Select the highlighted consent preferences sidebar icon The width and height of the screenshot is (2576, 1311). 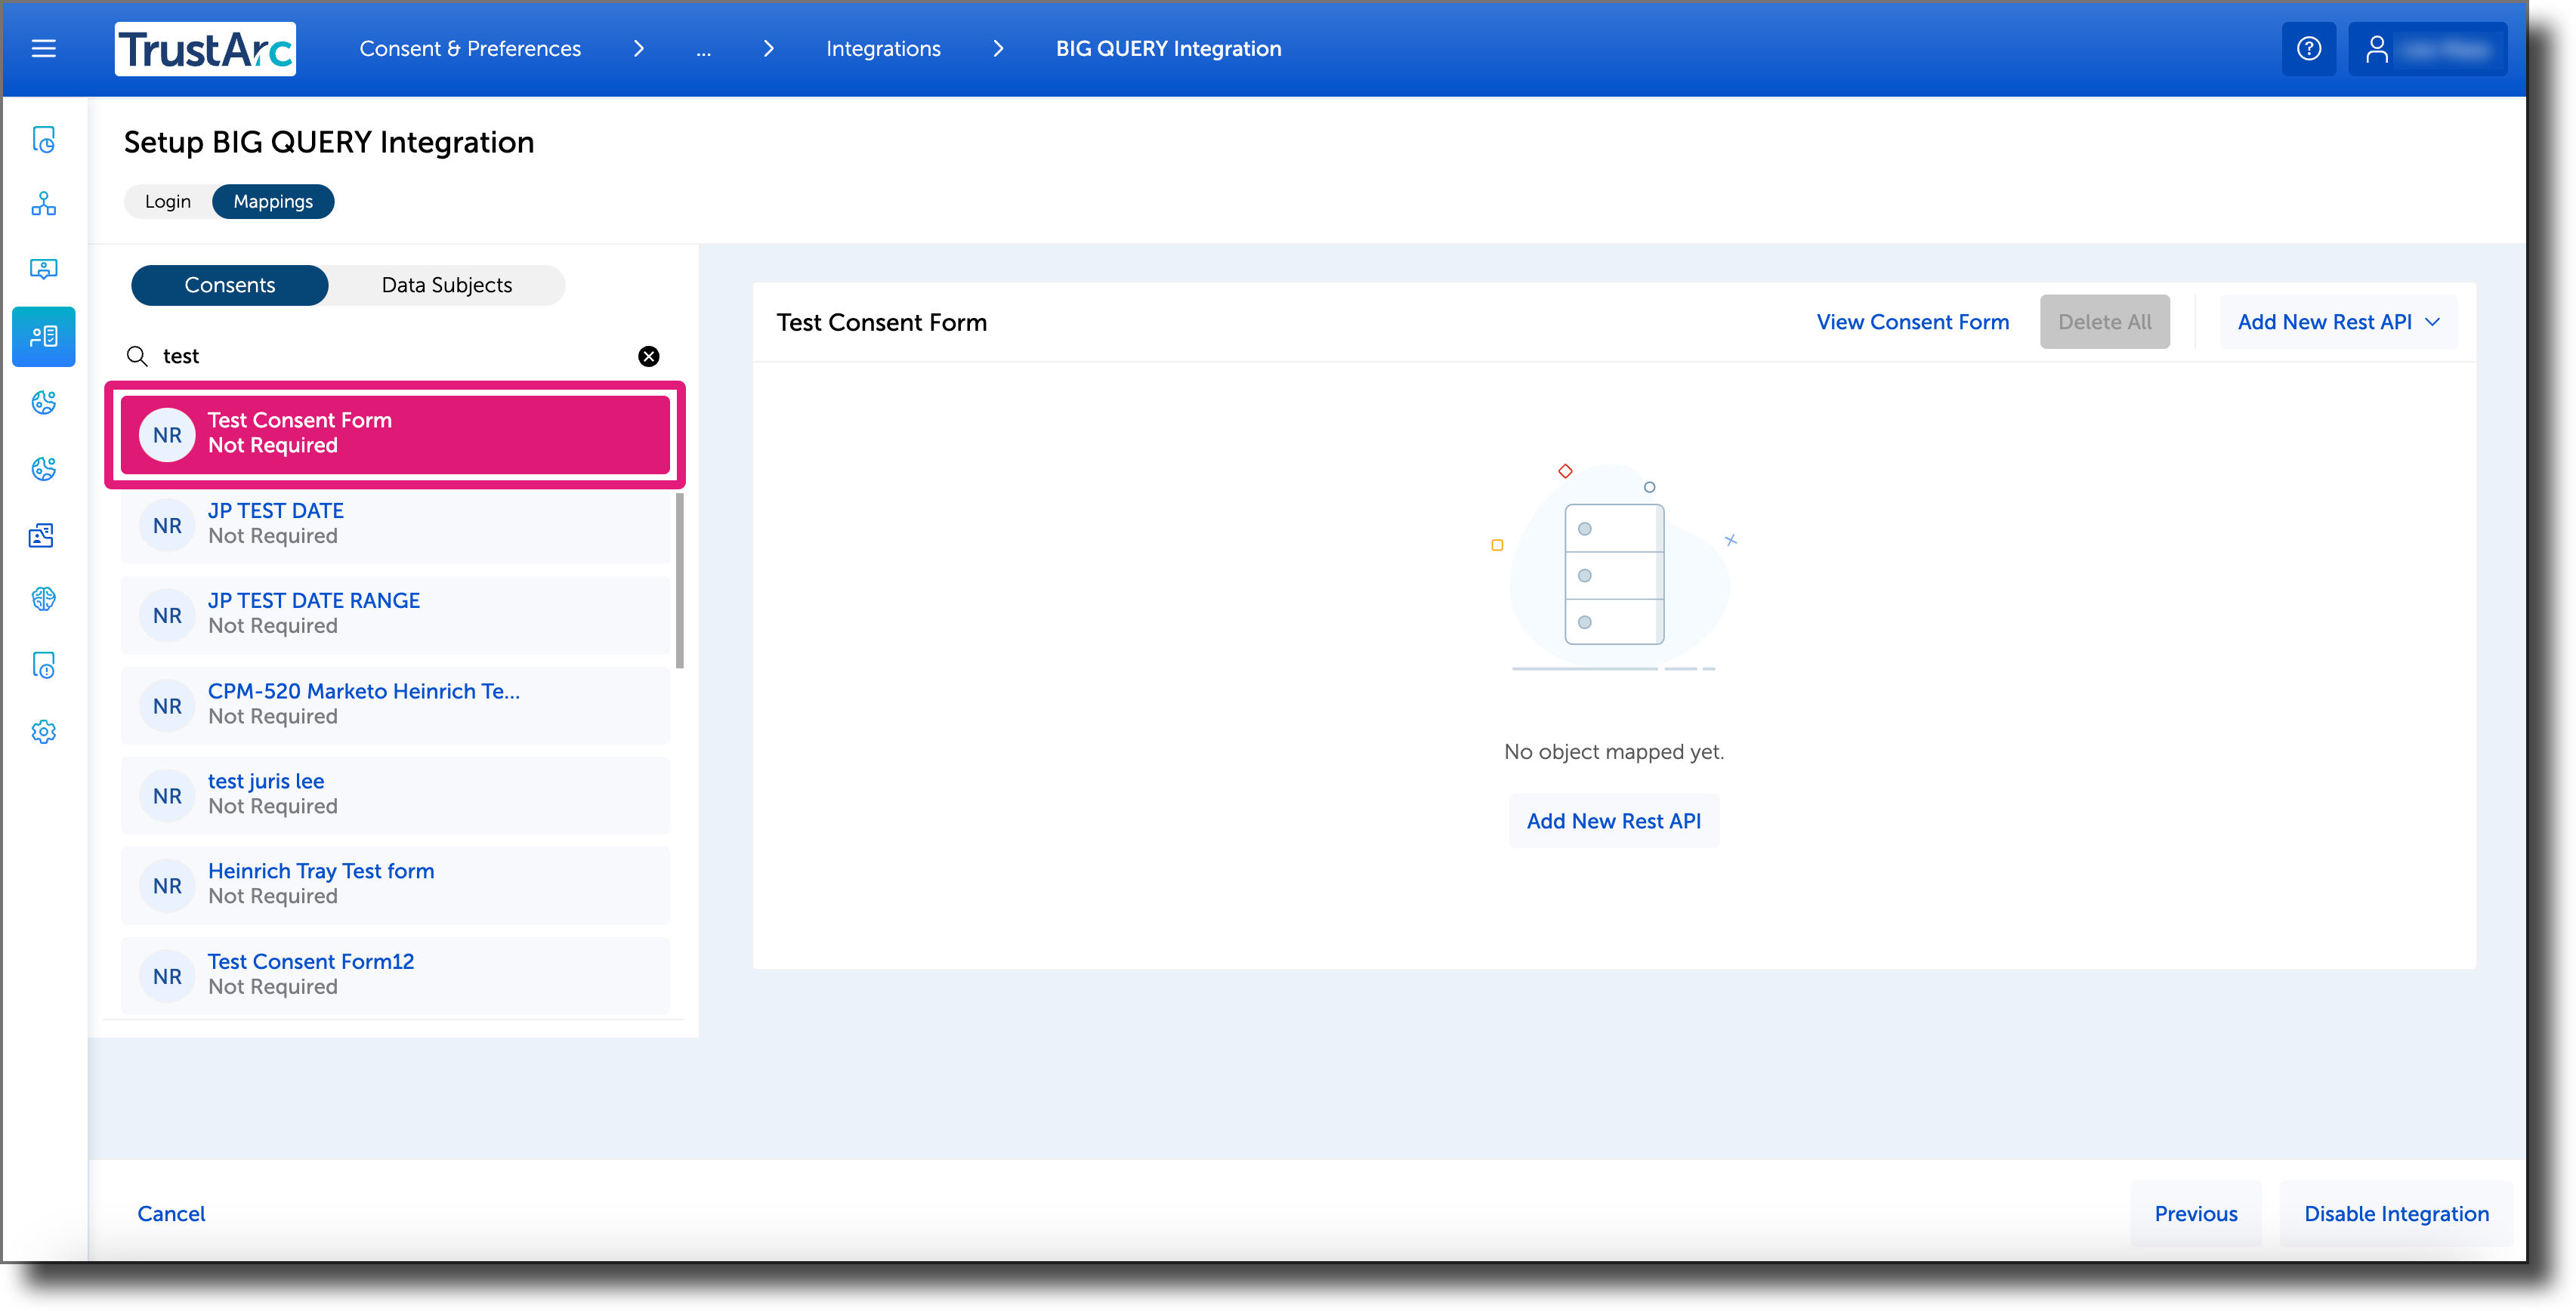(x=43, y=336)
